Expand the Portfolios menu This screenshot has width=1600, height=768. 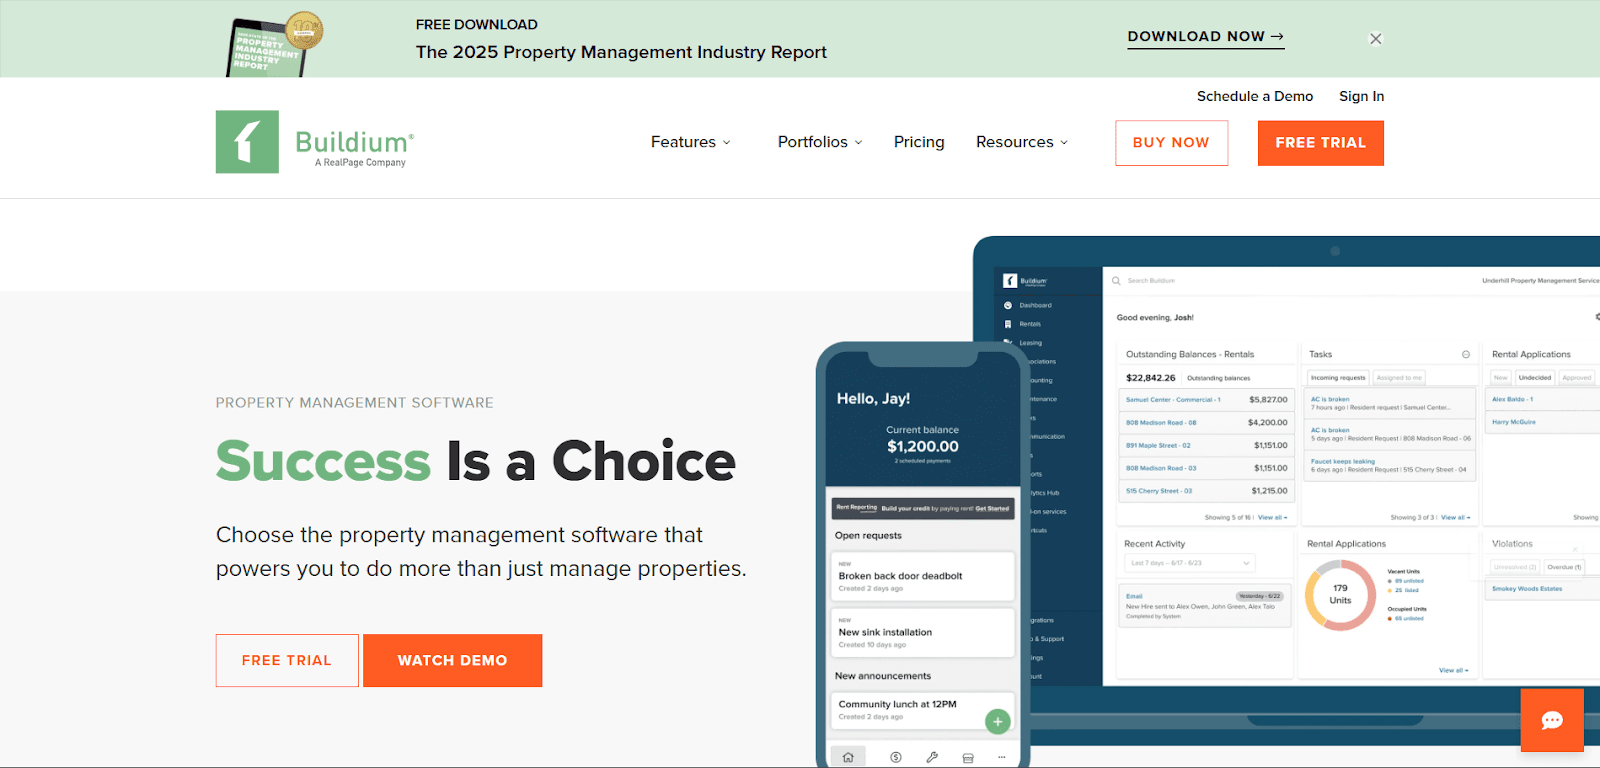coord(820,142)
